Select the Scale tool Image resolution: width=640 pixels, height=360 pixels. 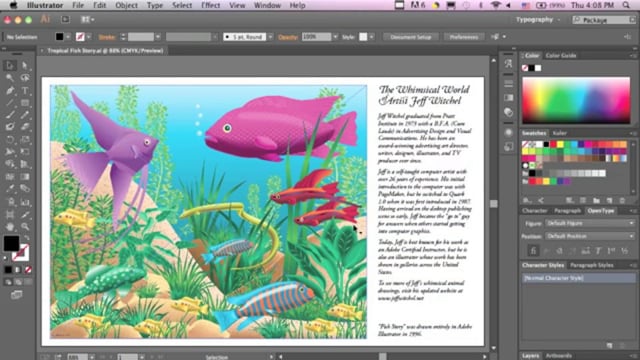point(25,139)
